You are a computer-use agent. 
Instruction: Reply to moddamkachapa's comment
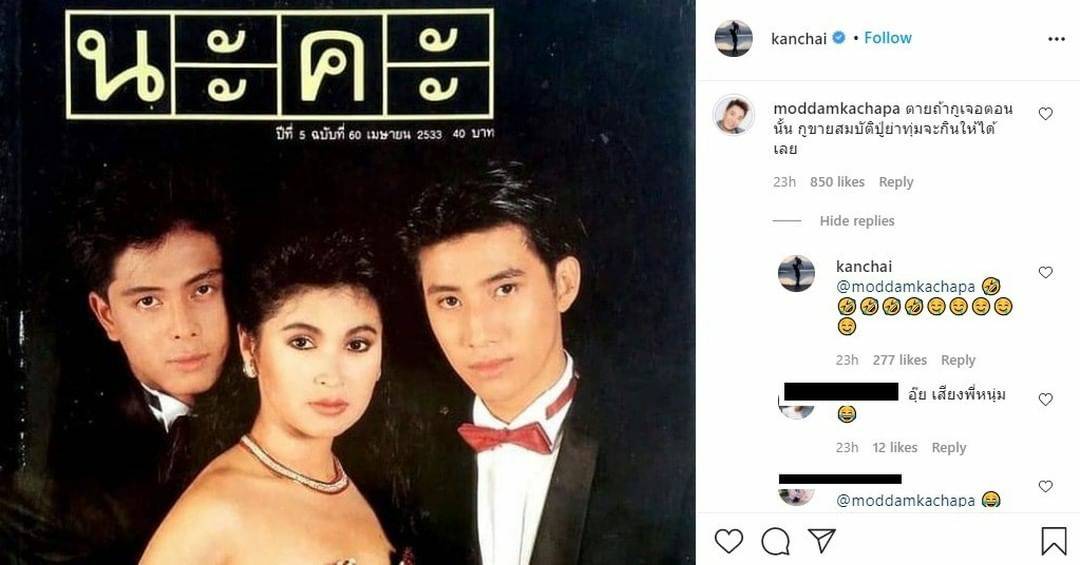(896, 182)
